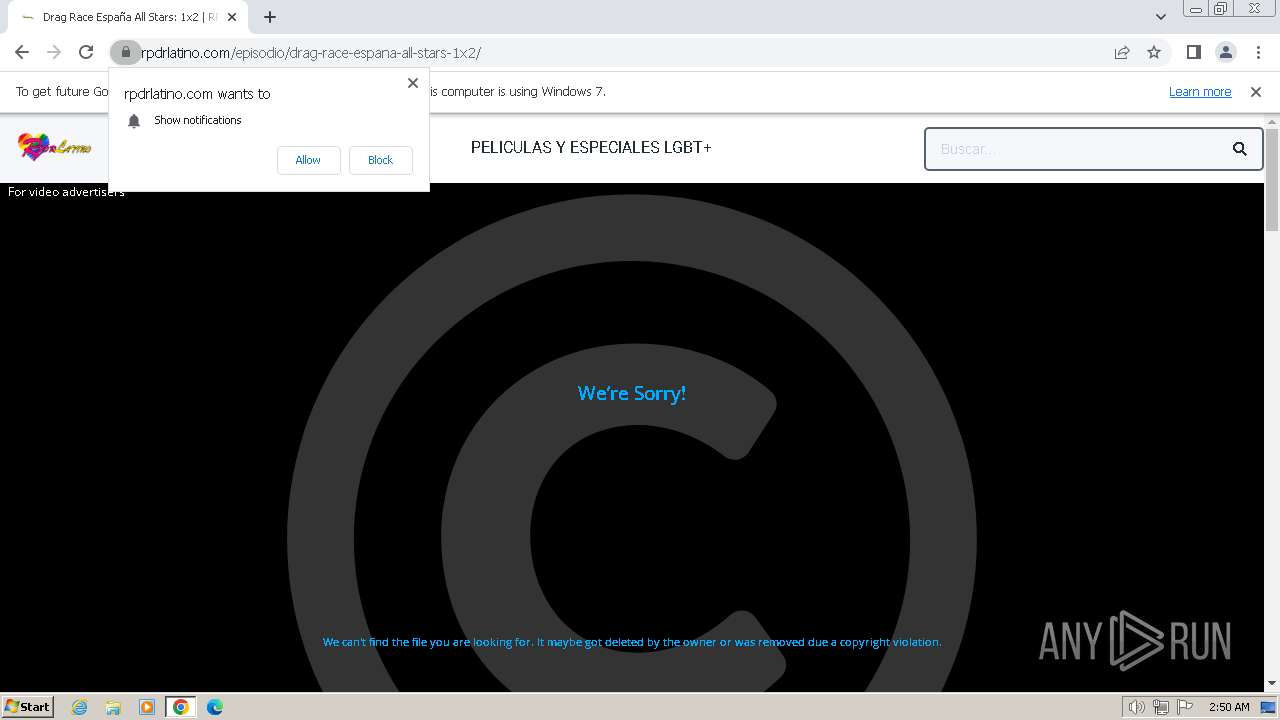Screen dimensions: 1280x720
Task: Open File Explorer from the taskbar
Action: pyautogui.click(x=113, y=707)
